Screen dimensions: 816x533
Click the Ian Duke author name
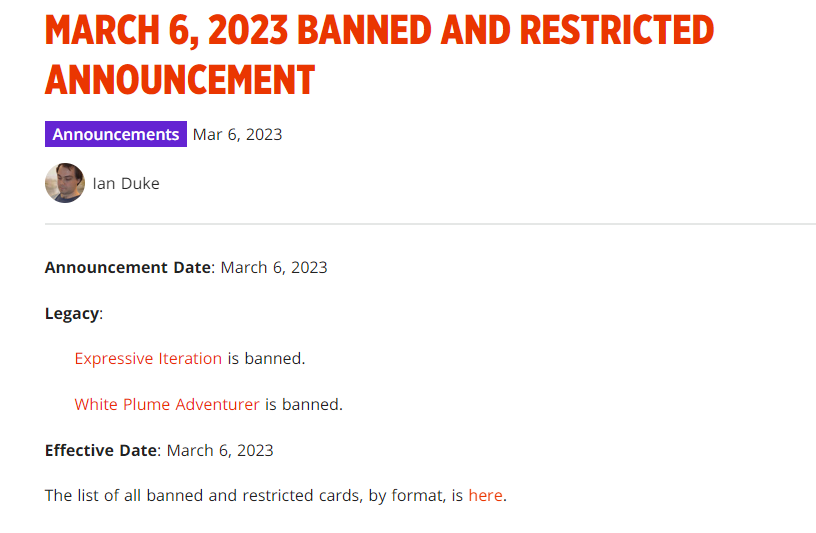126,183
